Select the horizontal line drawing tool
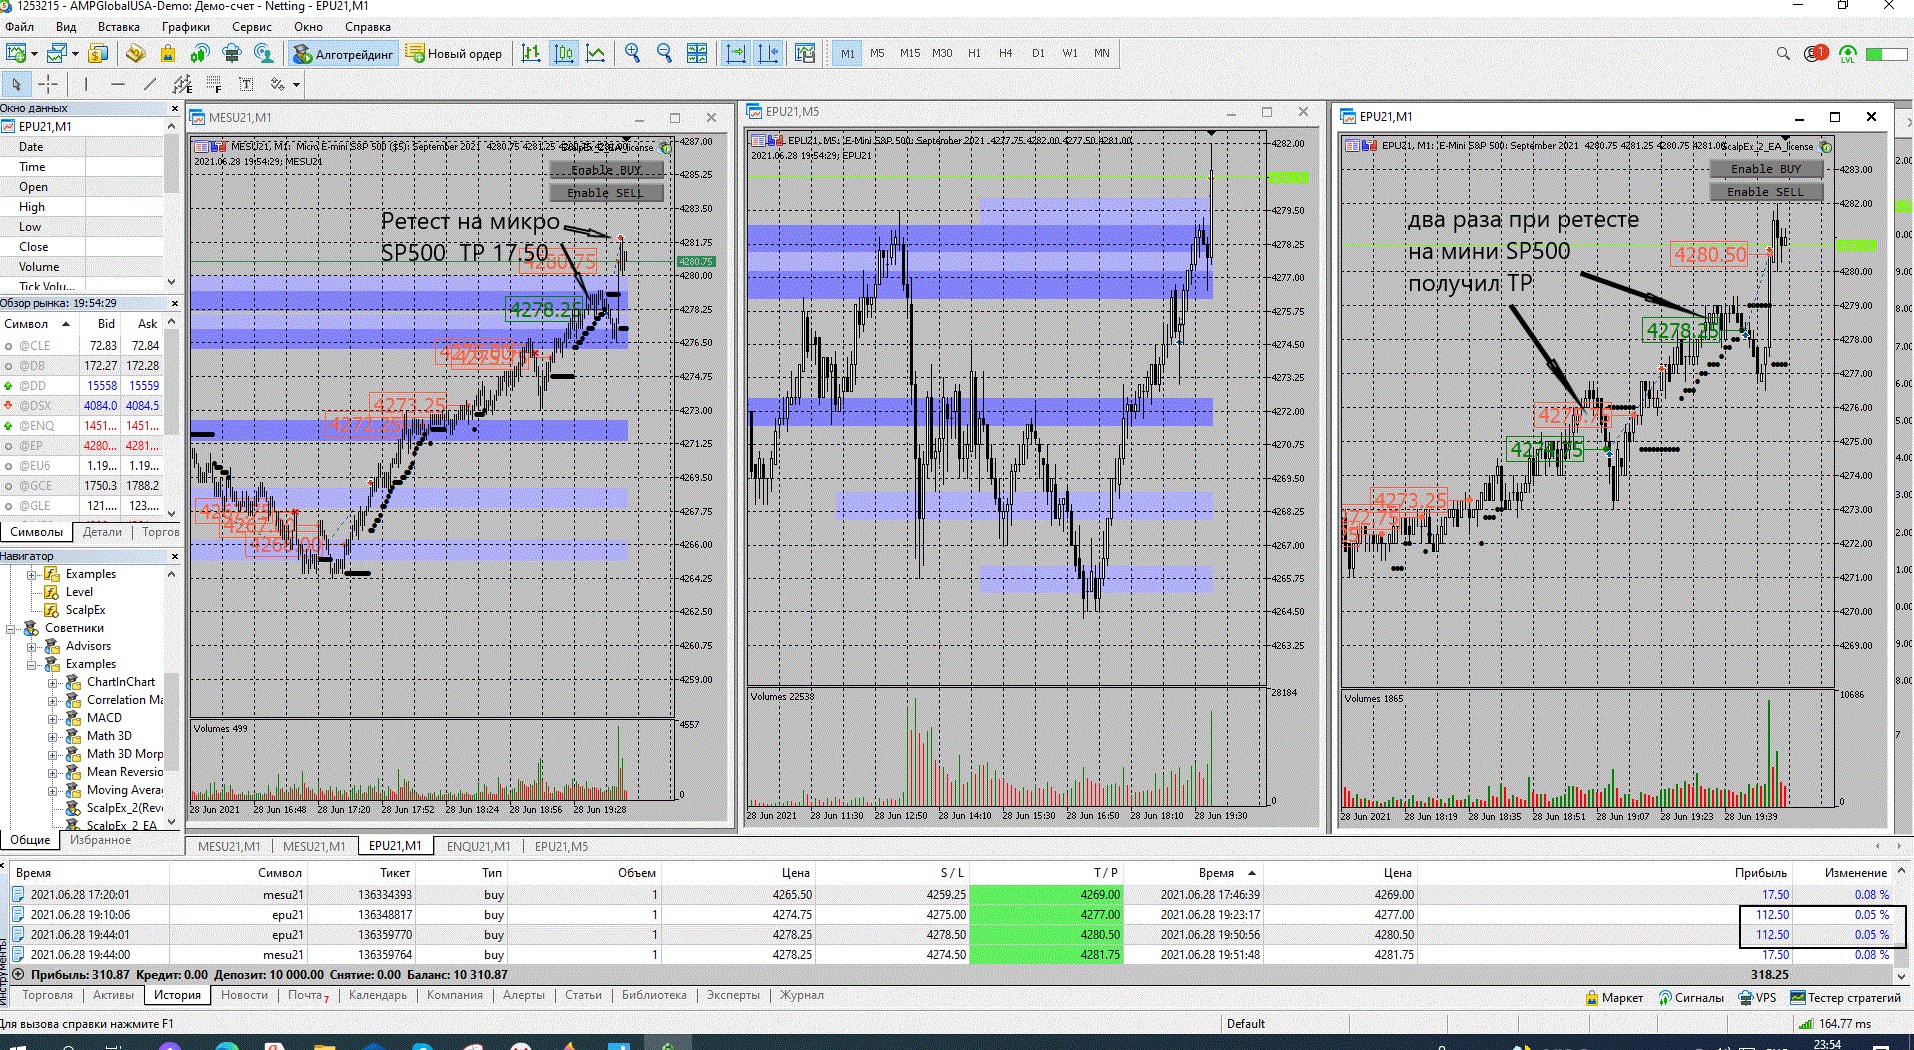Viewport: 1914px width, 1050px height. pyautogui.click(x=118, y=84)
